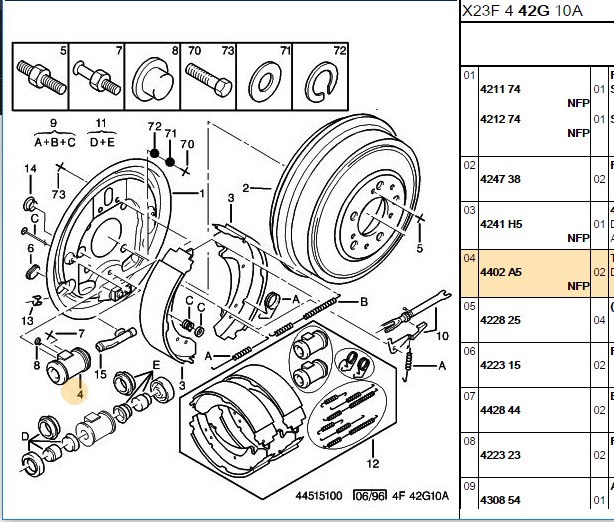Click the stud bolt thumbnail numbered 5
Viewport: 614px width, 522px height.
click(41, 76)
